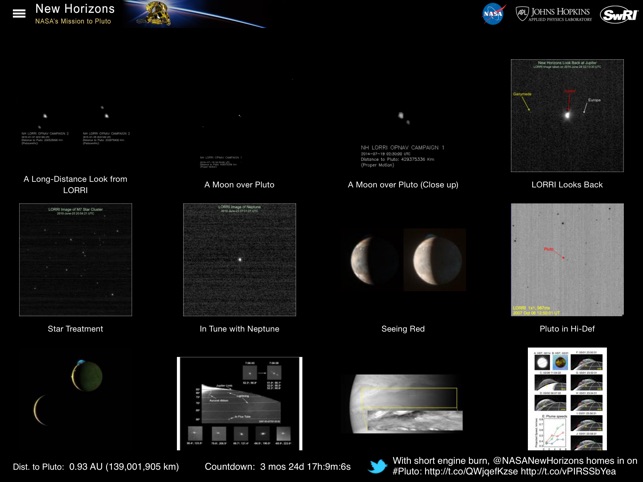Select the 'A Long-Distance Look from LORRI' caption
Screen dimensions: 643x482
click(75, 185)
